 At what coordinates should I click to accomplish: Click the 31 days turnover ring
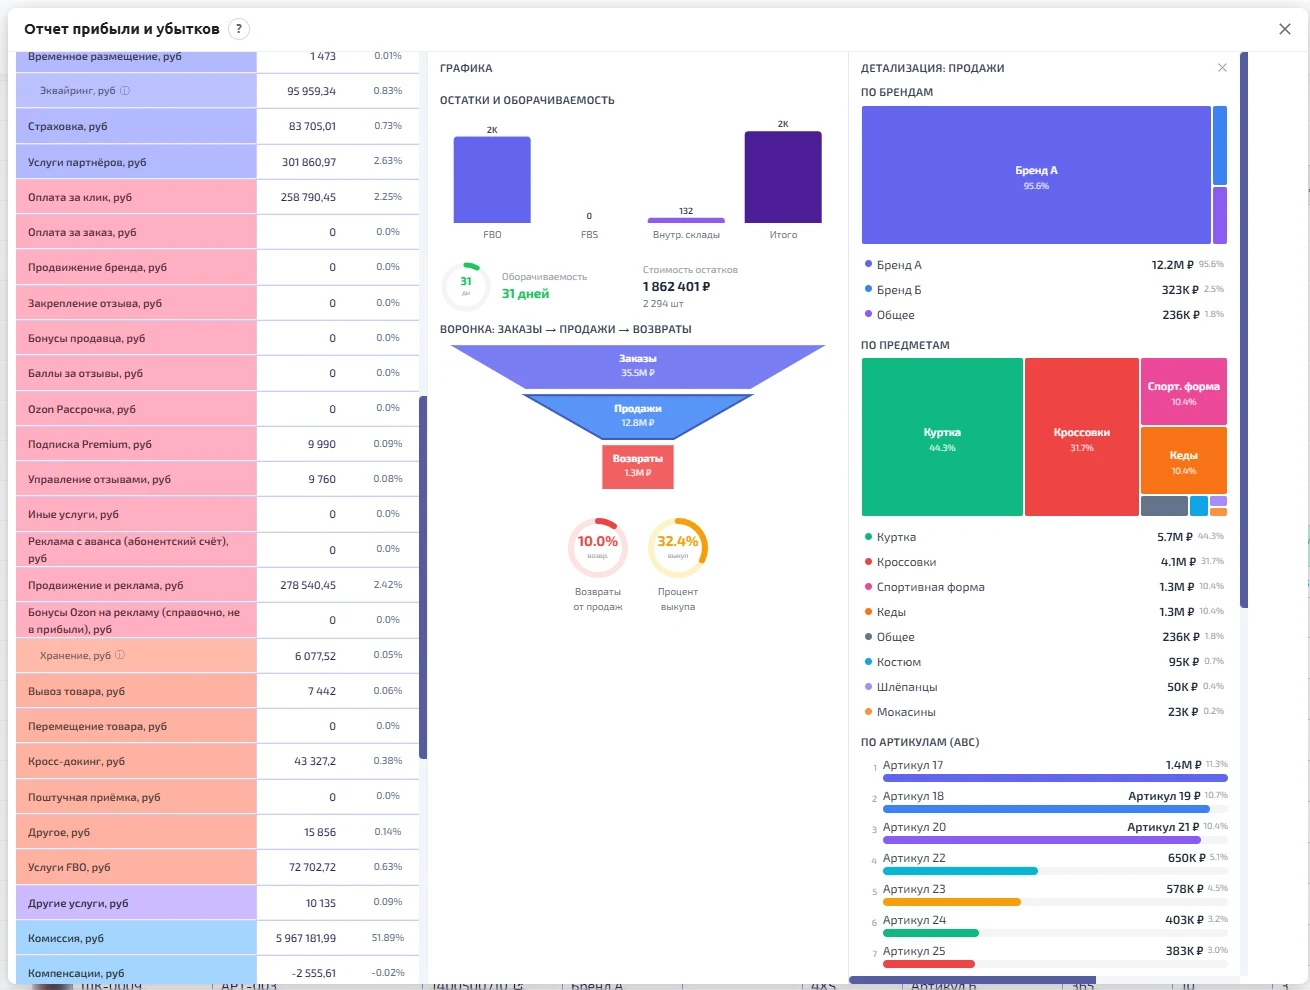point(466,286)
